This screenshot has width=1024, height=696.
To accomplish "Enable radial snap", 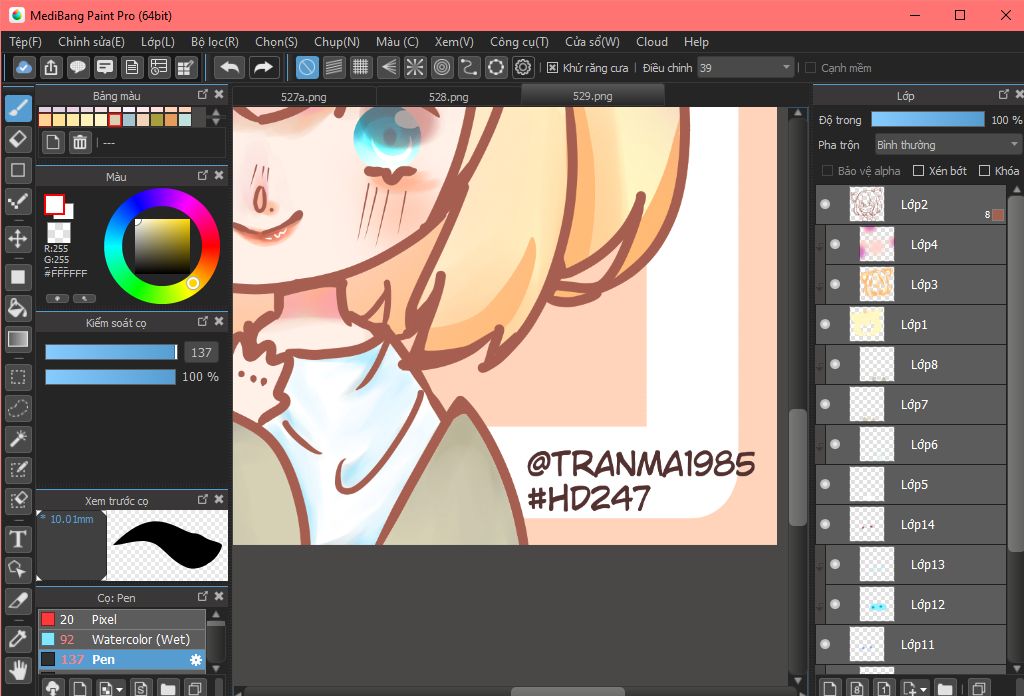I will pos(415,67).
